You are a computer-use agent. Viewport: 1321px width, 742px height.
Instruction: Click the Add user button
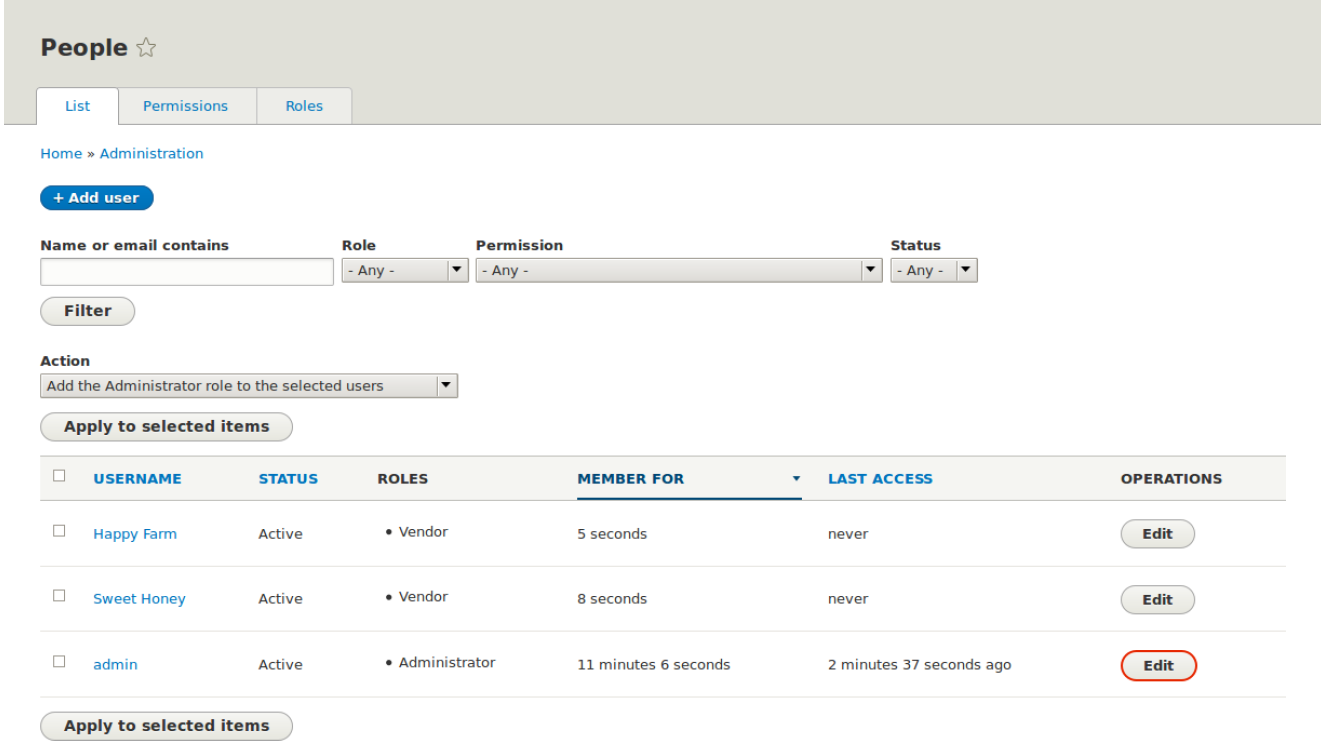click(x=96, y=197)
